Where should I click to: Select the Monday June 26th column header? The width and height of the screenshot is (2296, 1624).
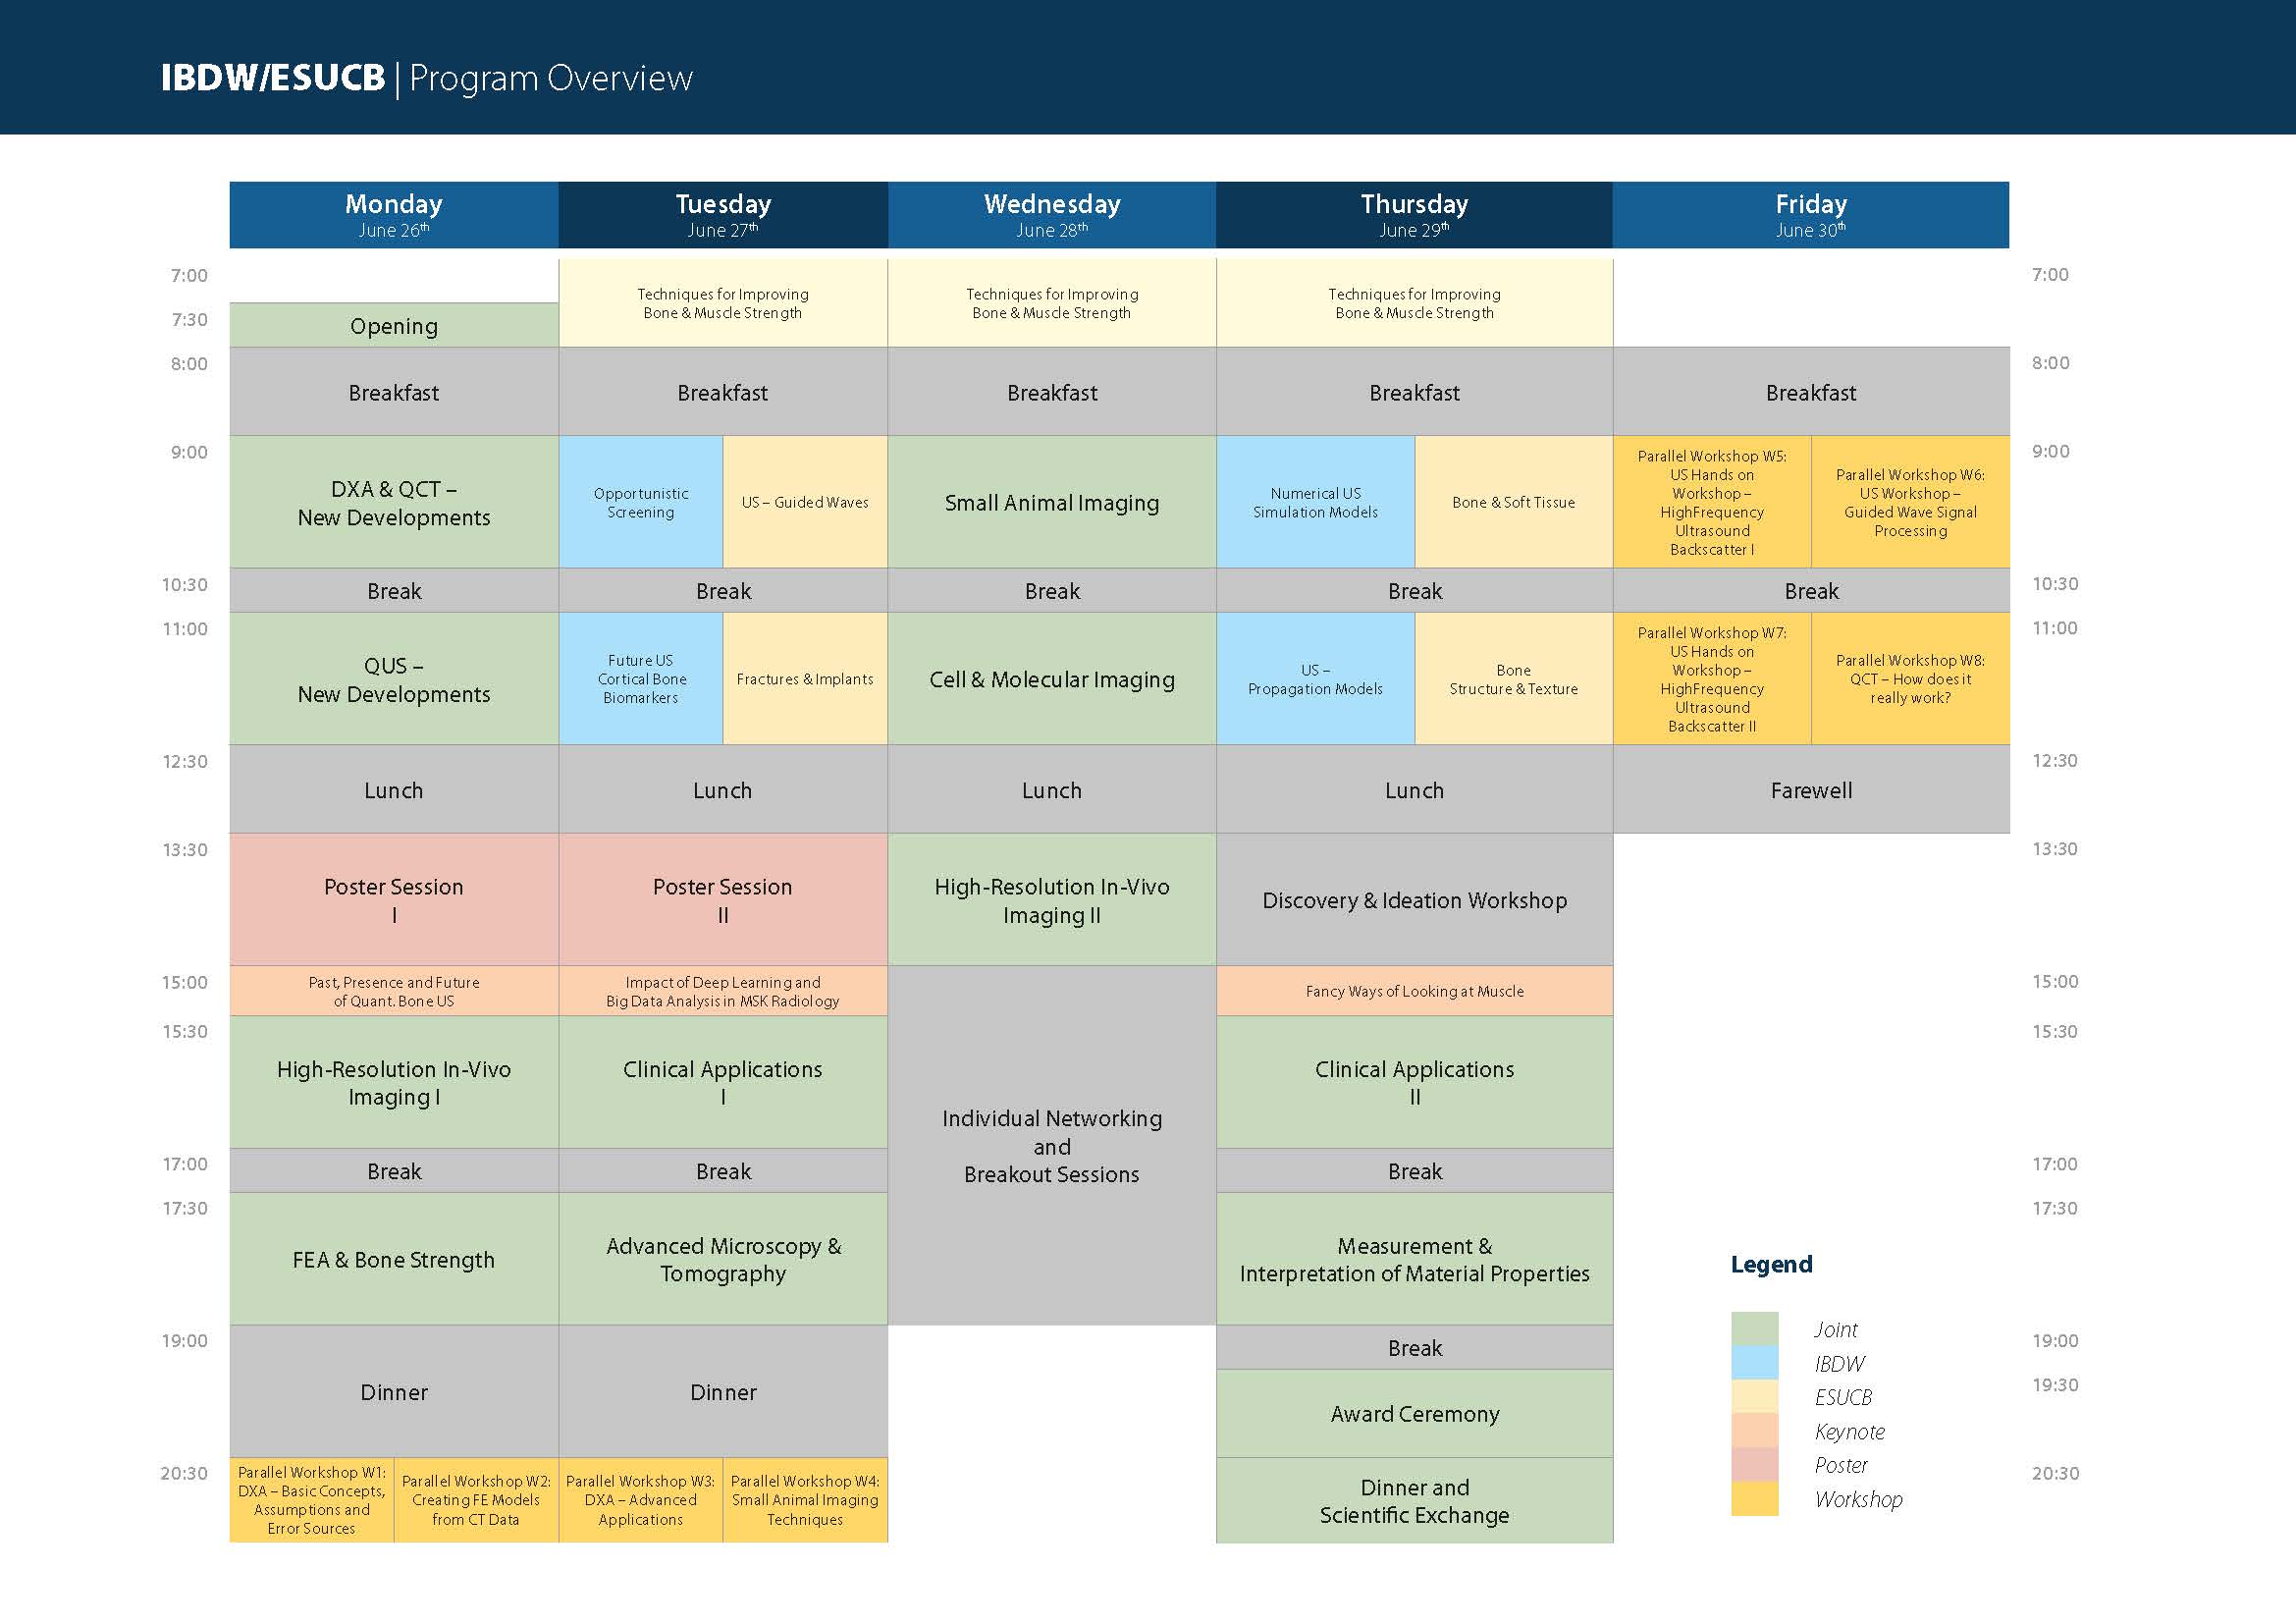click(393, 215)
